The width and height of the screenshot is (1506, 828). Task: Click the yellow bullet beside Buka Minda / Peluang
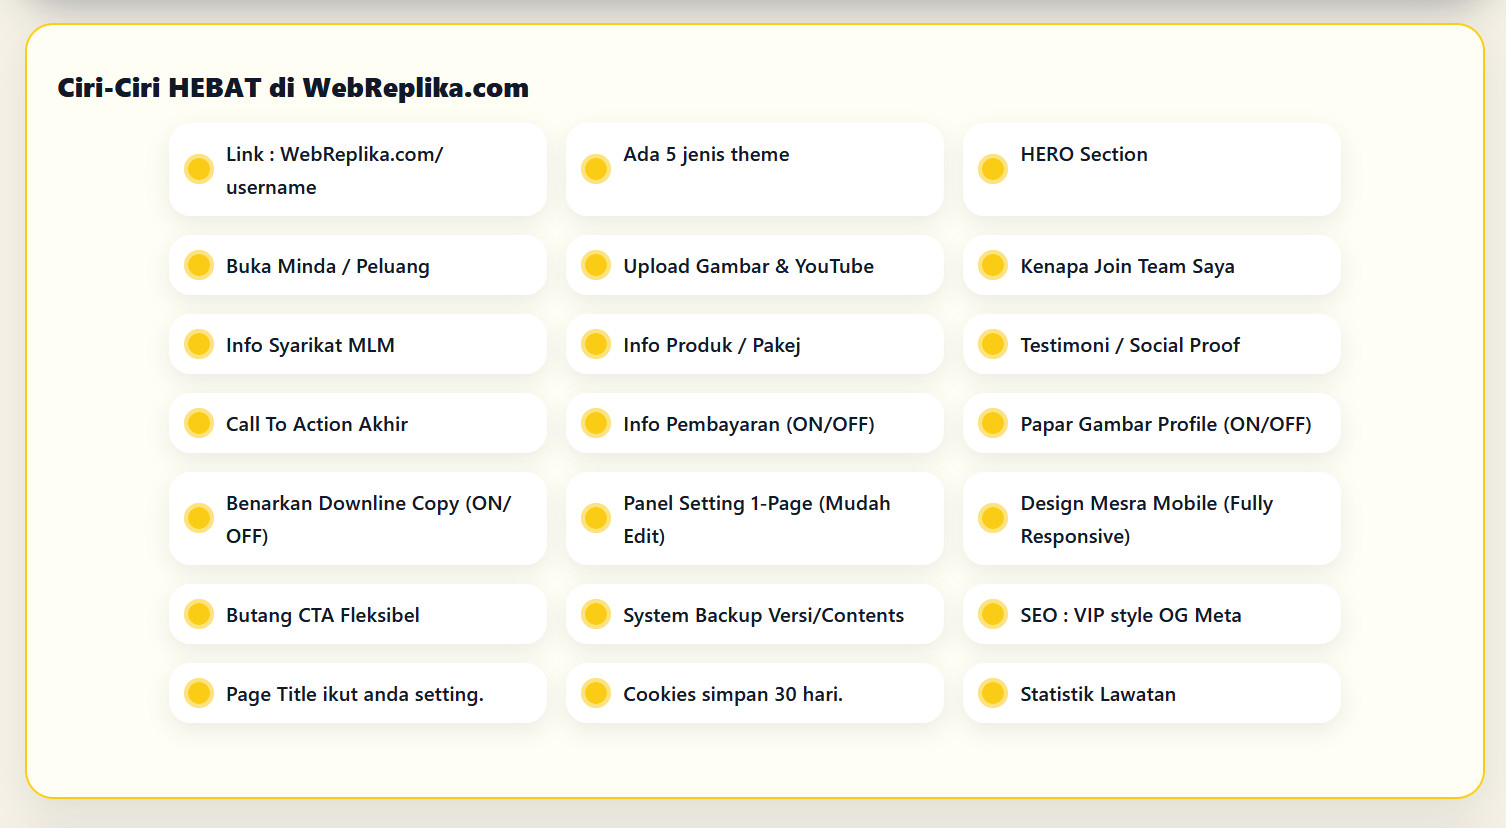(x=199, y=265)
